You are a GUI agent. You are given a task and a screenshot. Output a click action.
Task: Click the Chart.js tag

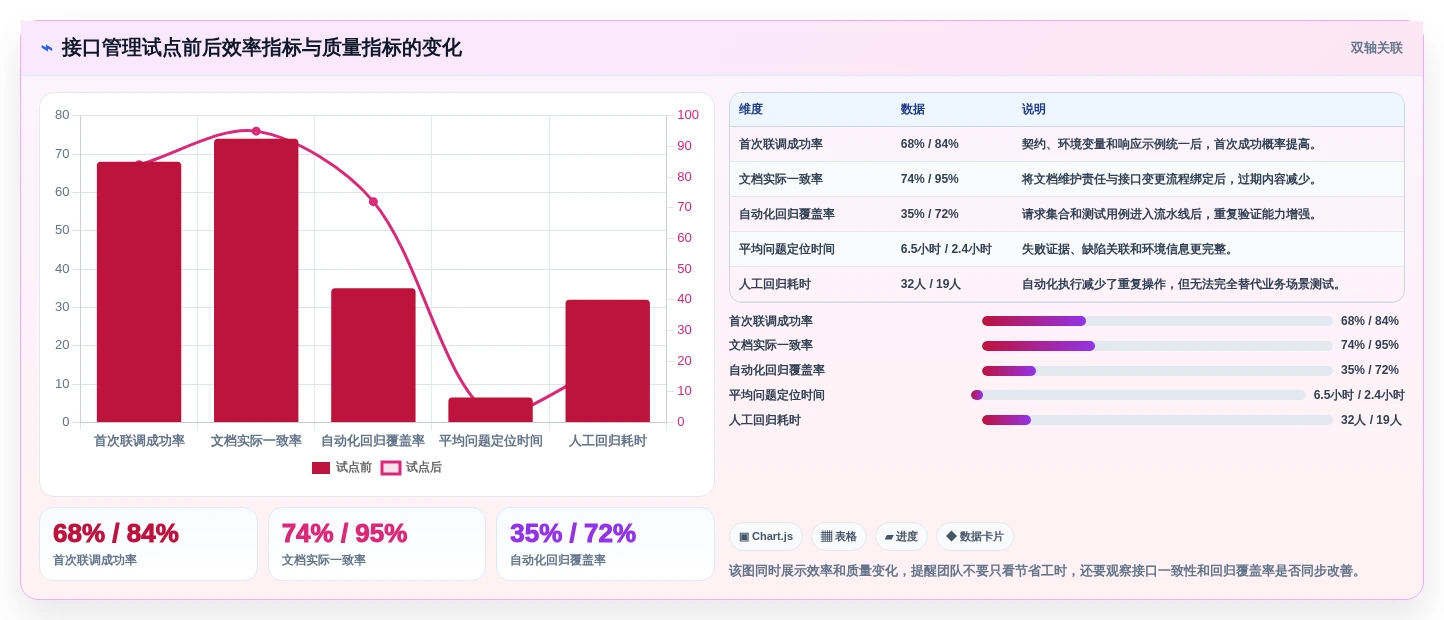tap(766, 536)
